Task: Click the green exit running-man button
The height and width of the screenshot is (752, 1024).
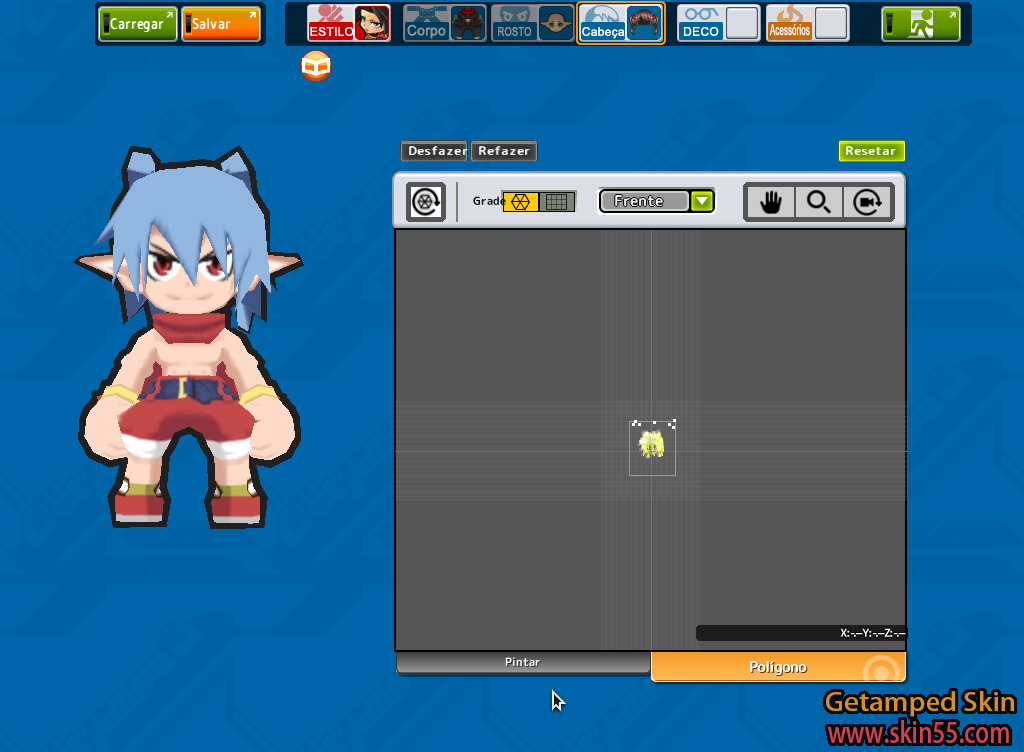Action: coord(921,24)
